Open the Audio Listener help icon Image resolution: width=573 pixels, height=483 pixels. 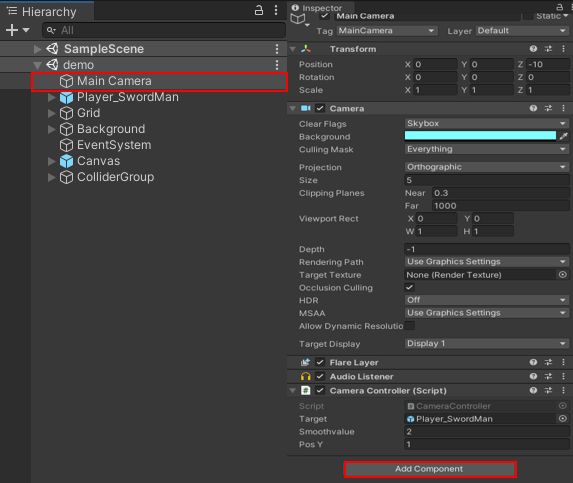[533, 376]
